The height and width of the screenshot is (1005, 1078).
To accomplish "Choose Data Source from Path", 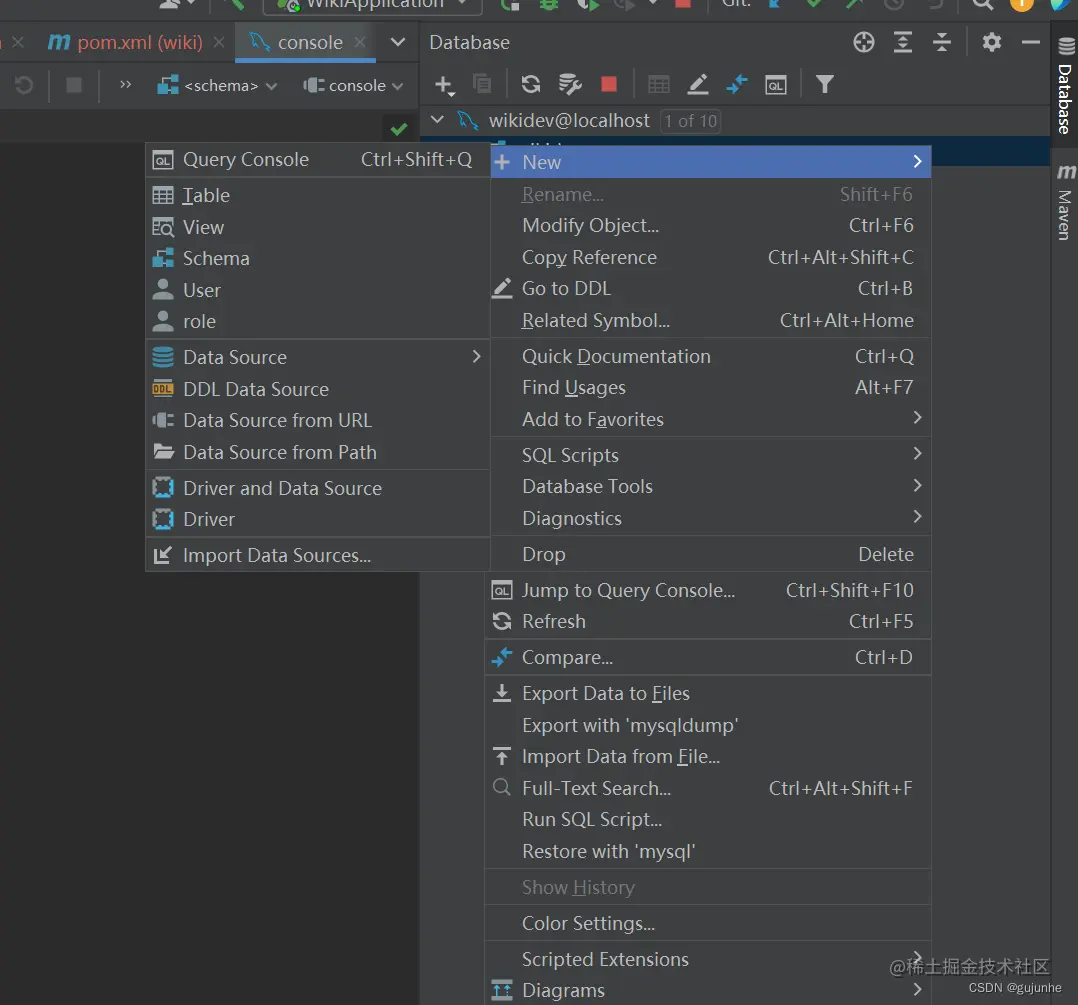I will (317, 452).
